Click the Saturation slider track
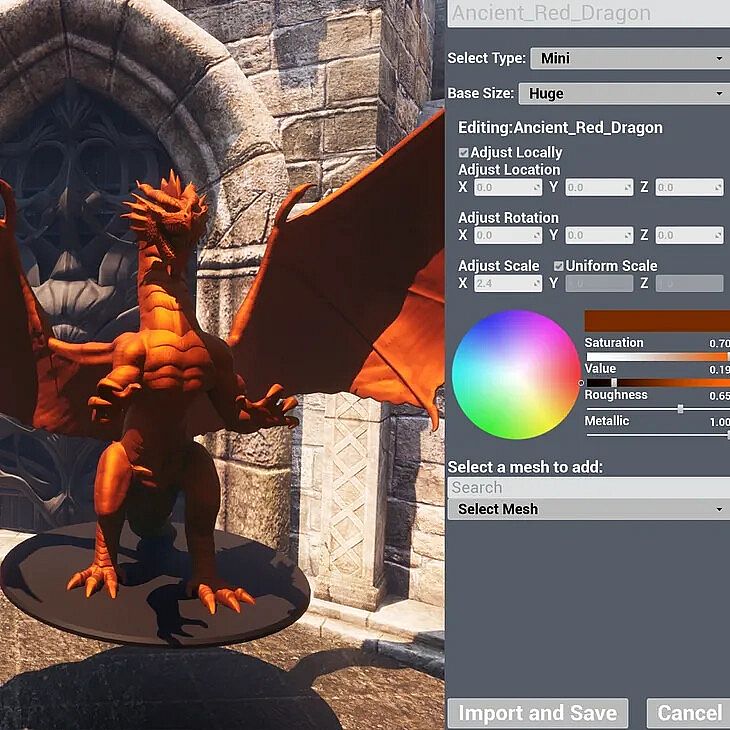Screen dimensions: 730x730 656,356
